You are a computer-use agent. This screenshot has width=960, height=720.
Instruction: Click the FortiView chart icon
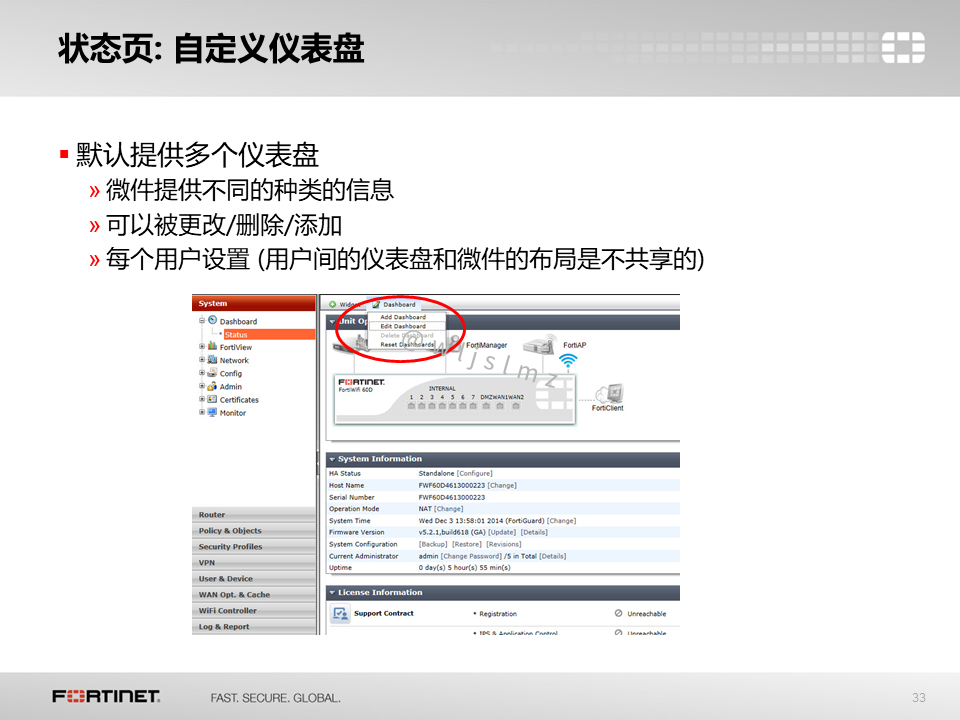(212, 346)
